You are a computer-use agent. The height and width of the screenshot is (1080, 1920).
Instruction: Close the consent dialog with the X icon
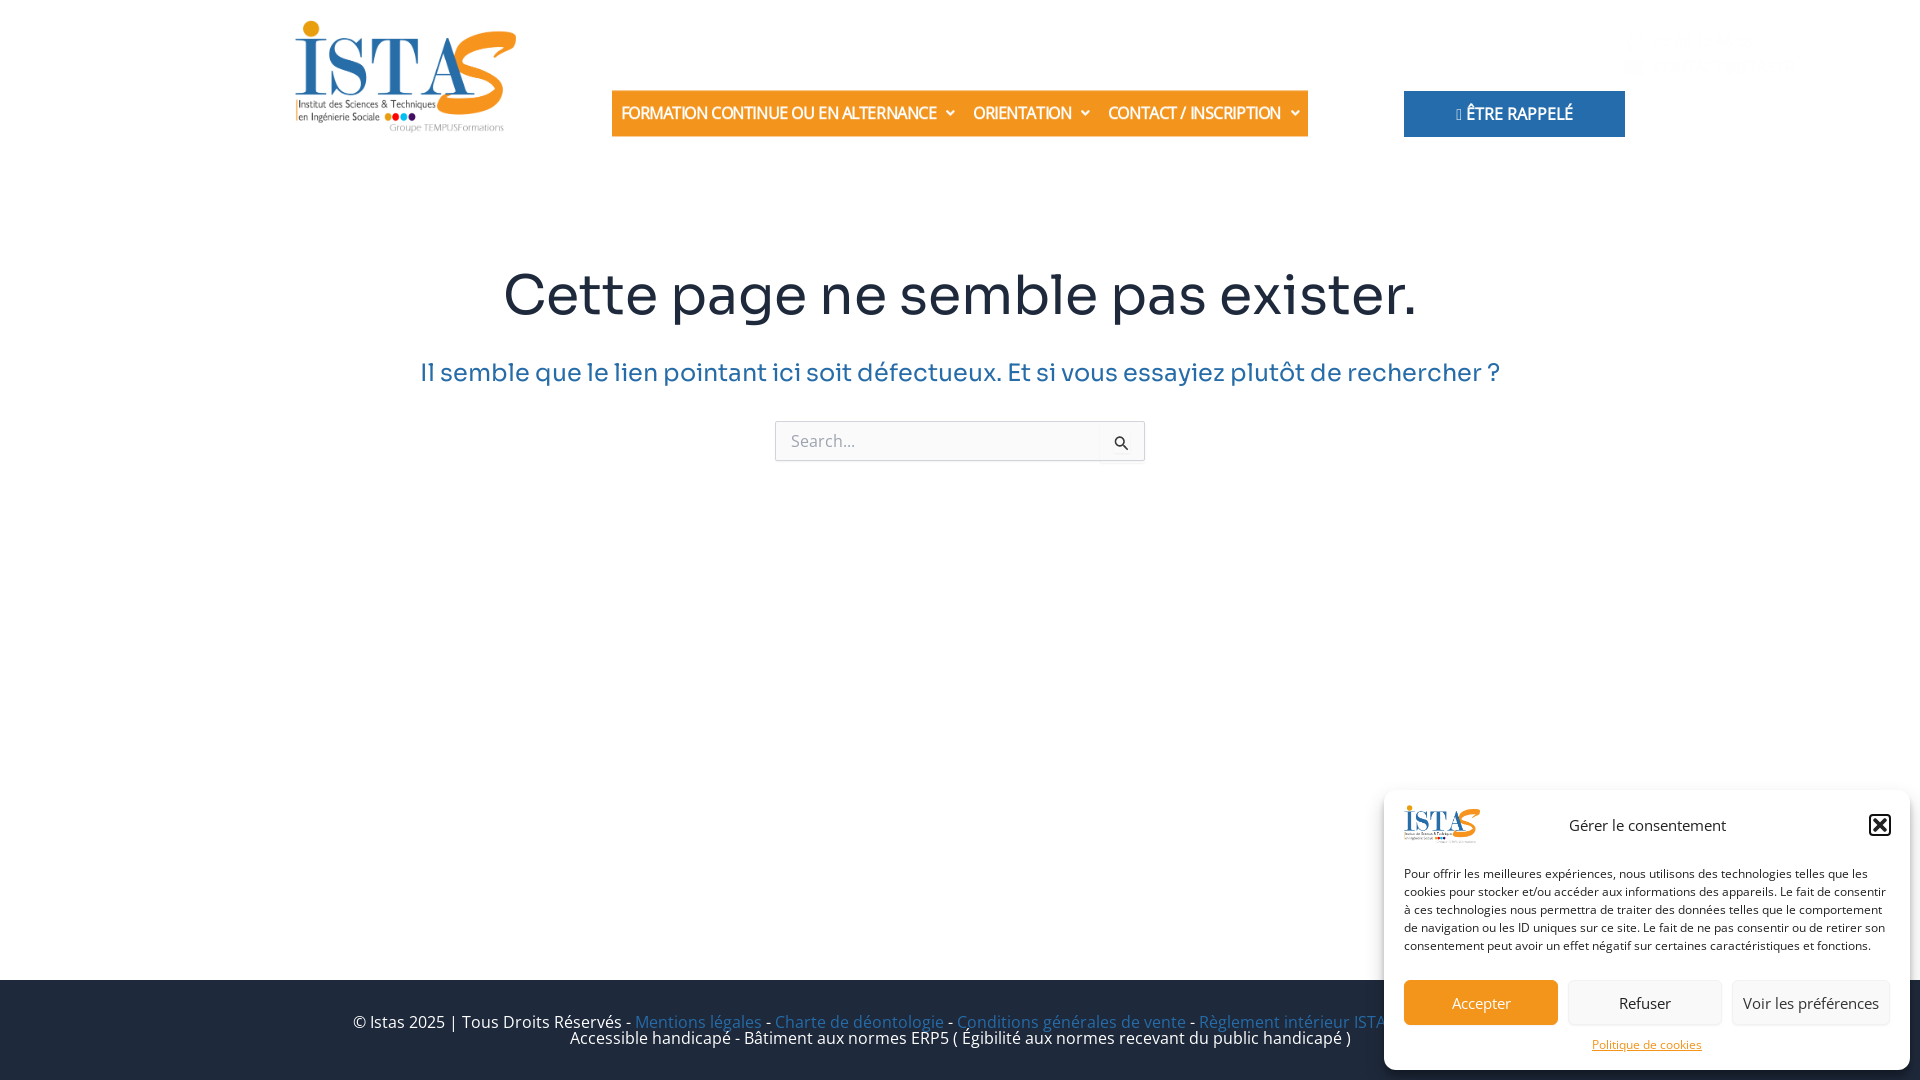pos(1880,825)
